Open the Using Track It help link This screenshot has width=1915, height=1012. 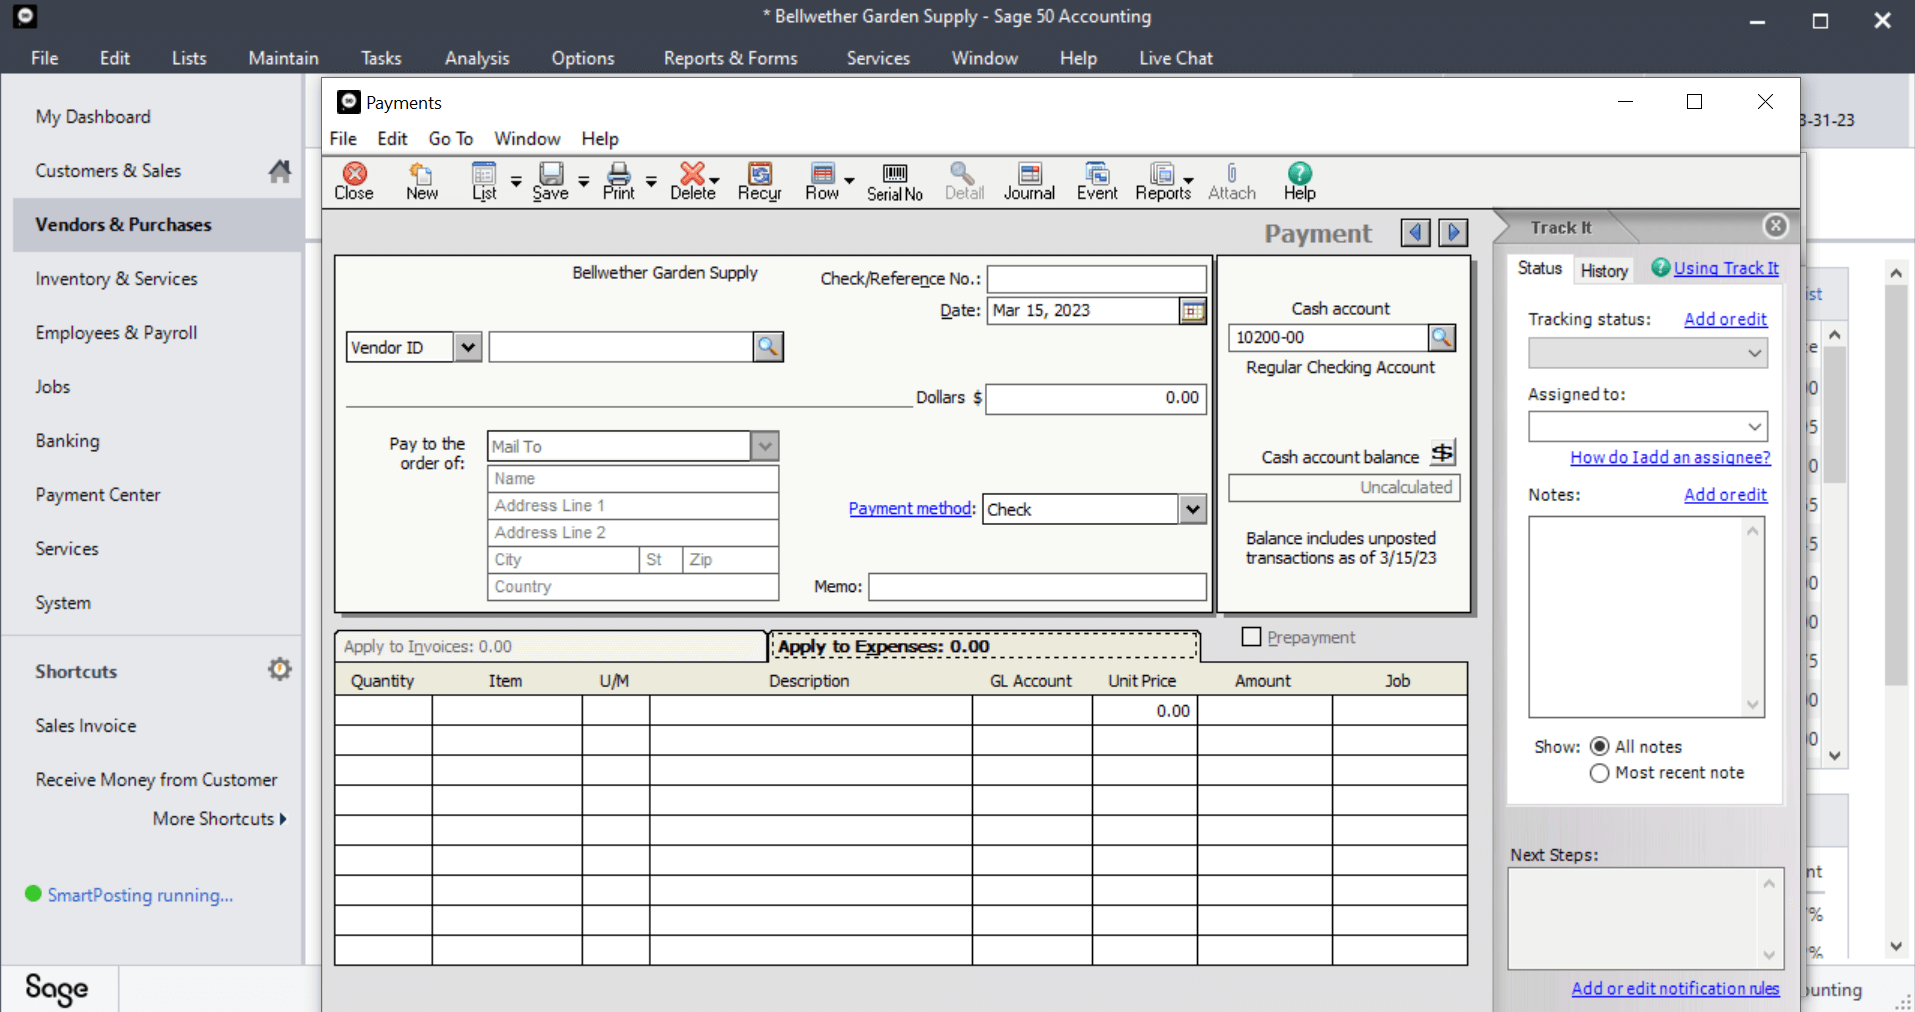[x=1726, y=268]
